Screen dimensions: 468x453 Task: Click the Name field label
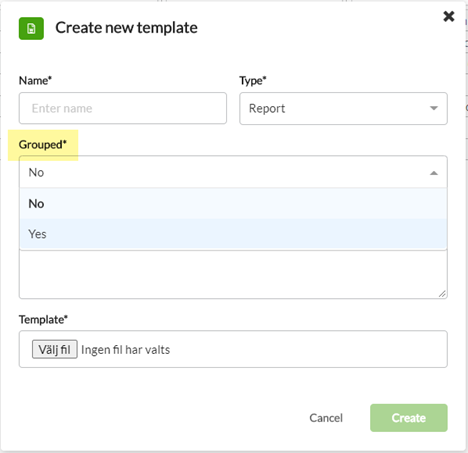click(35, 80)
